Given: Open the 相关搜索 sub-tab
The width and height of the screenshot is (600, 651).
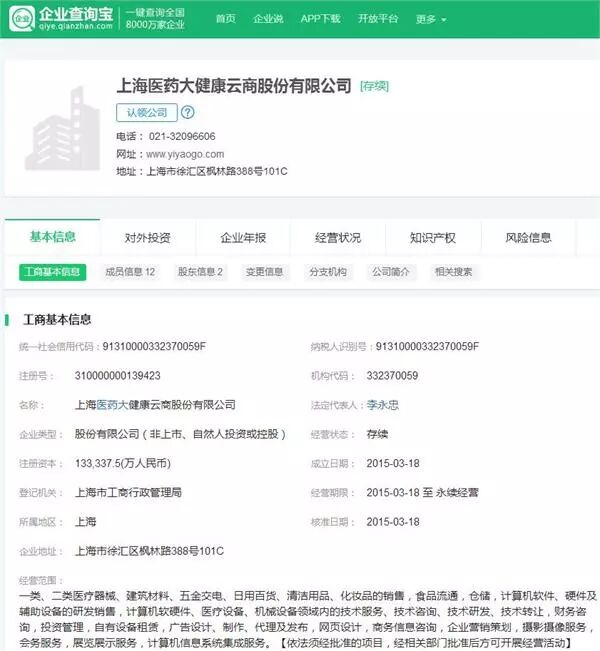Looking at the screenshot, I should click(453, 272).
